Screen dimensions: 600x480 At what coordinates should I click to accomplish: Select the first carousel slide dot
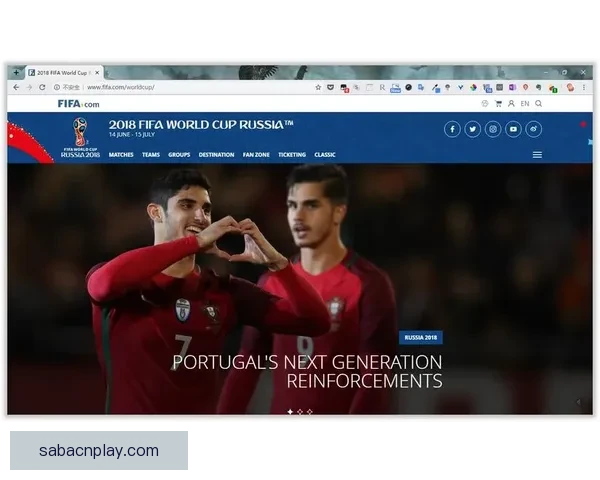[x=290, y=412]
